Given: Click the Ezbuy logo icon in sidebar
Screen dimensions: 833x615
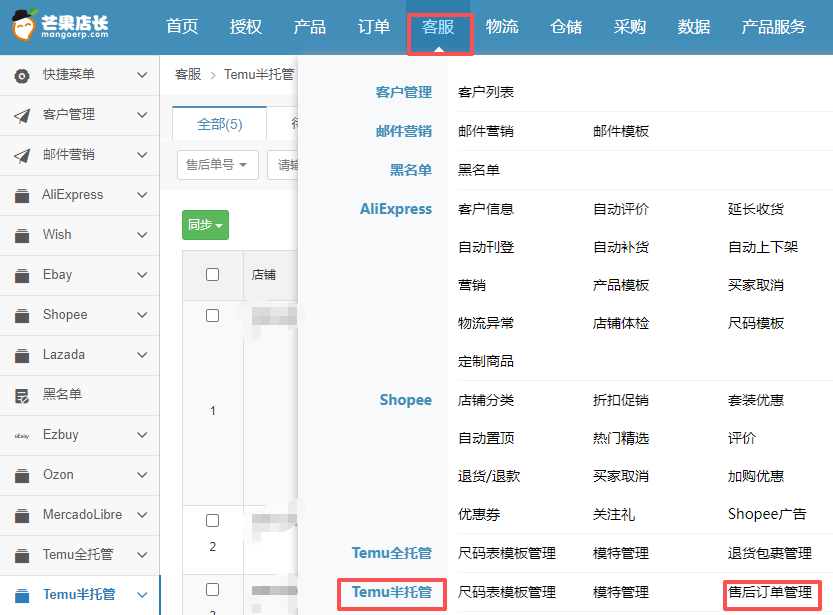Looking at the screenshot, I should pyautogui.click(x=22, y=435).
